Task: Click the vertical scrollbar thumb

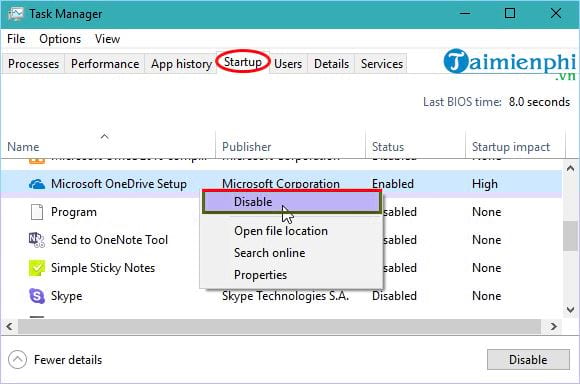Action: (570, 236)
